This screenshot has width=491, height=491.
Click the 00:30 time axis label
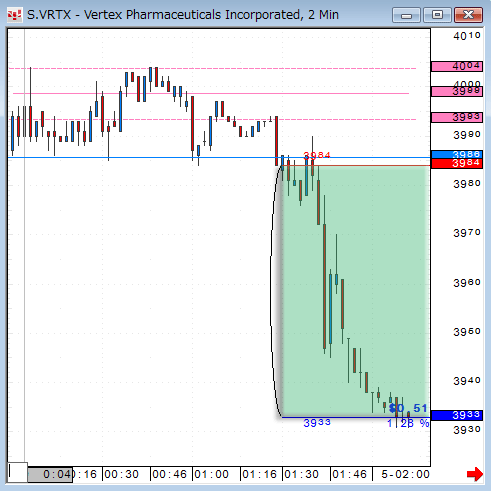[x=121, y=474]
